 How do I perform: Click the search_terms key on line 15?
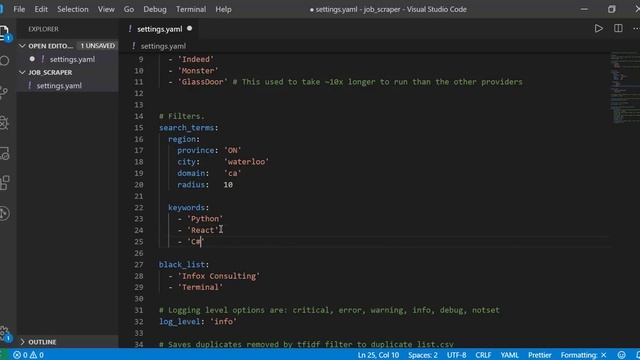click(x=187, y=128)
